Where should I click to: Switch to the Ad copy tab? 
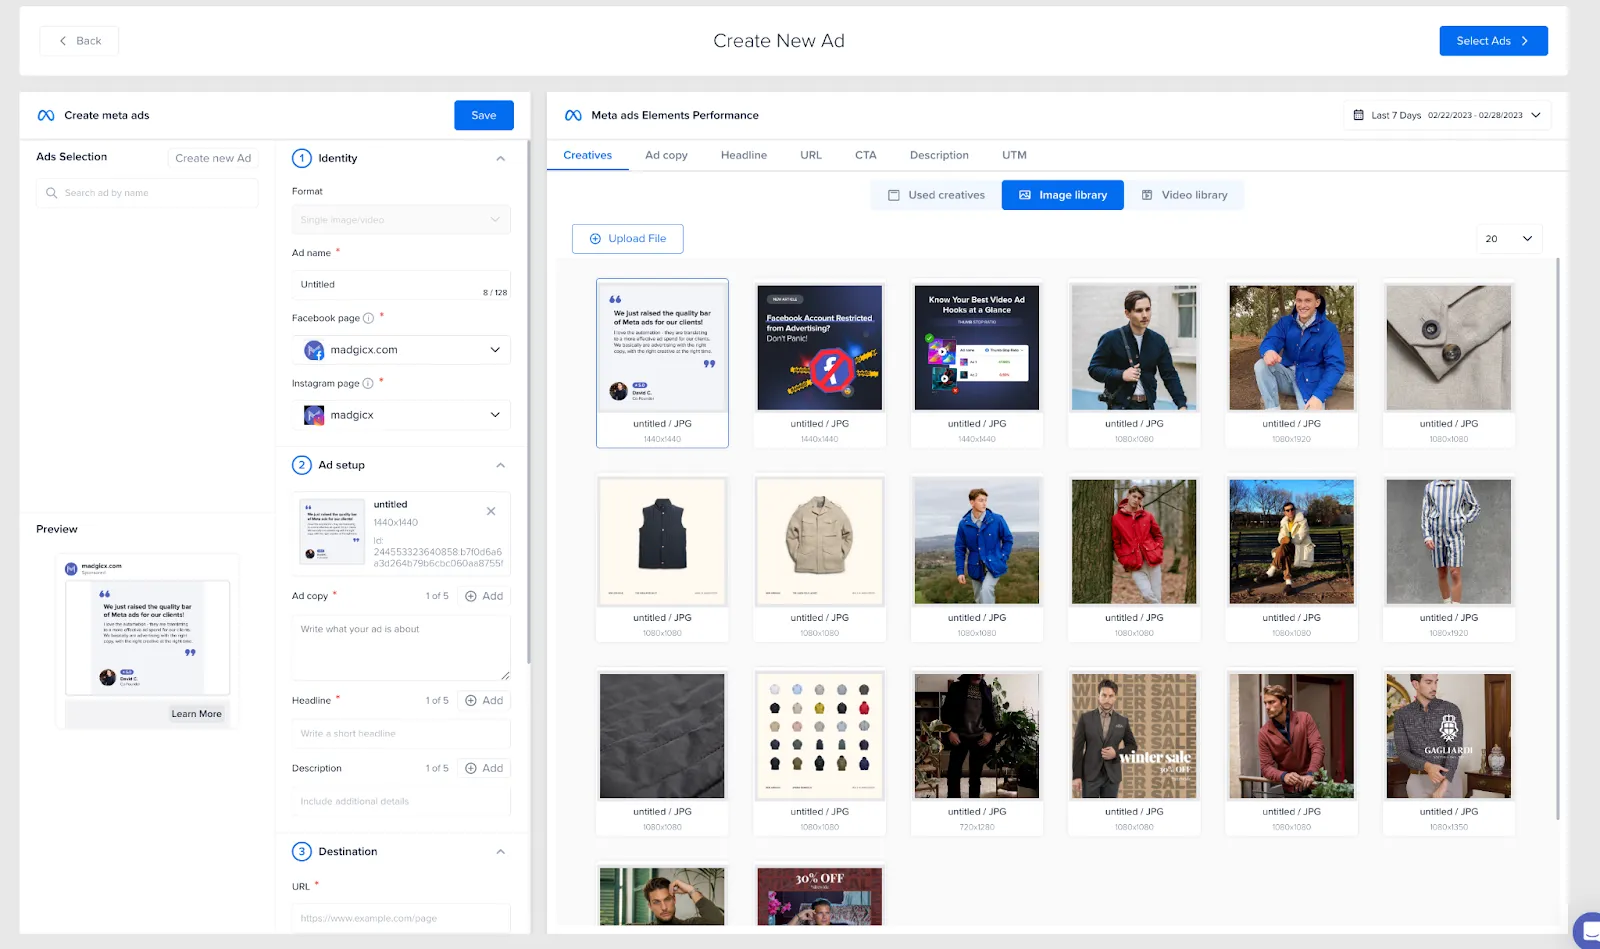(666, 156)
